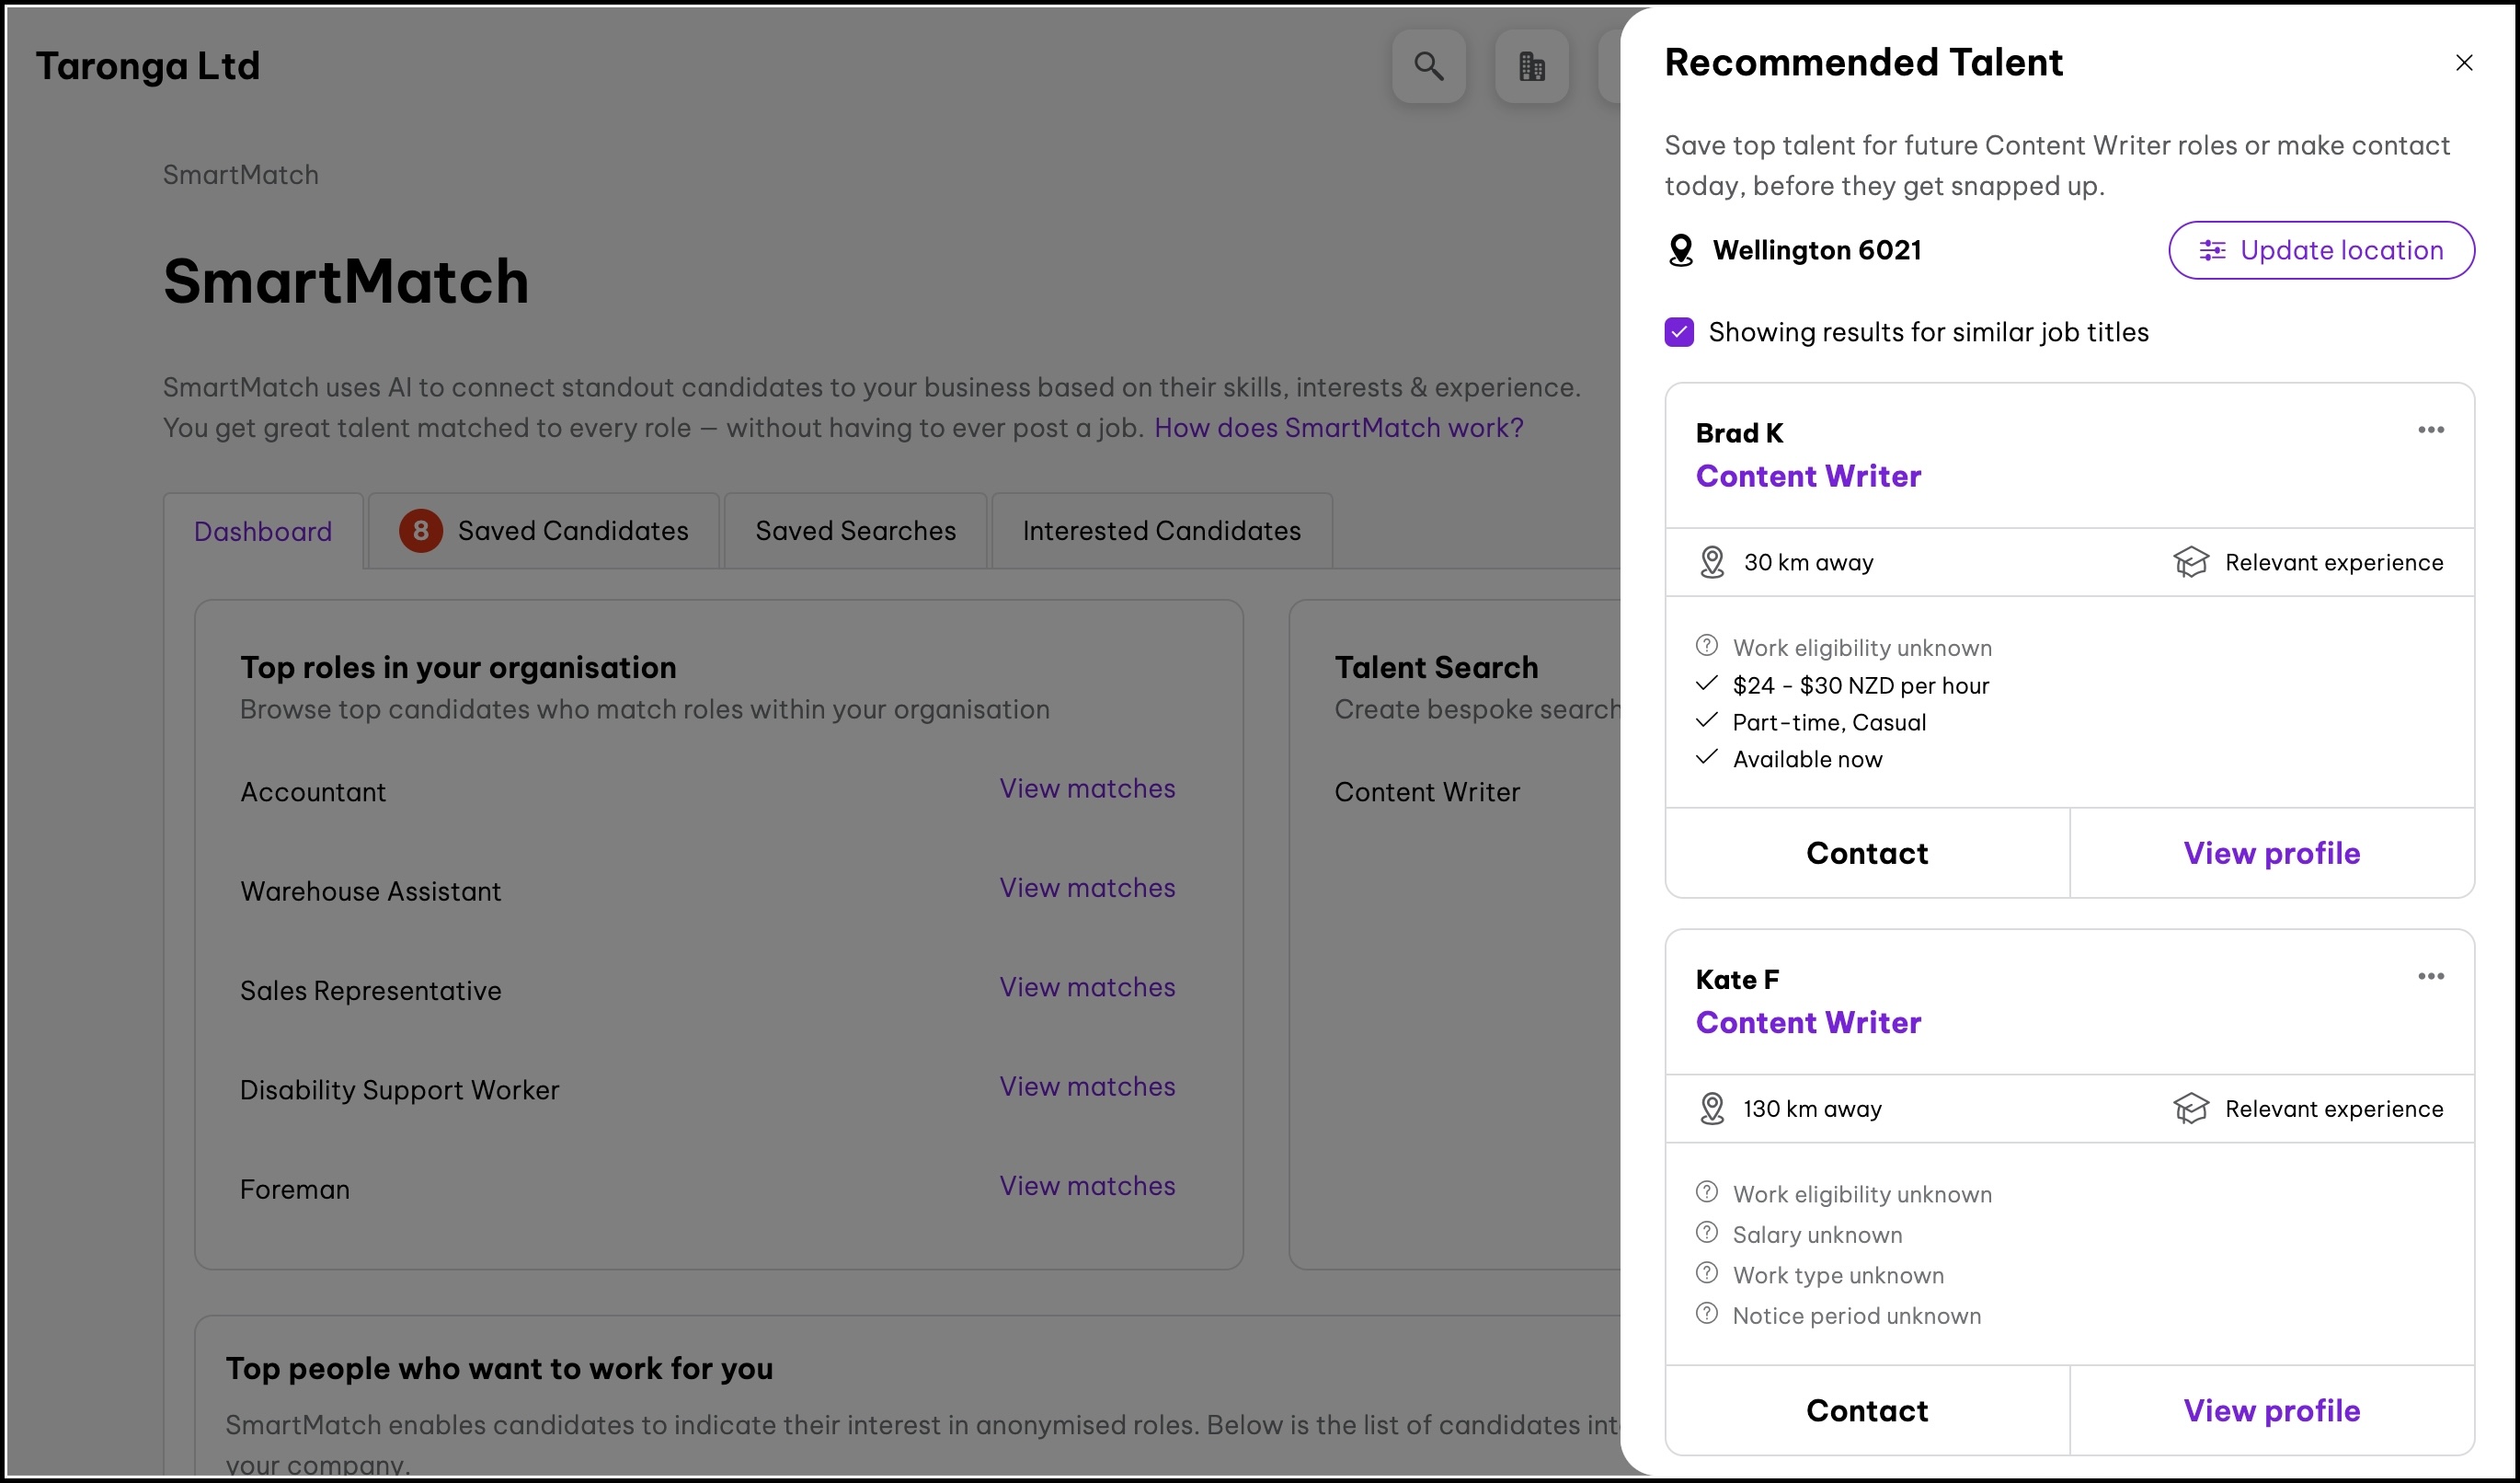This screenshot has height=1483, width=2520.
Task: Click the Wellington 6021 location pin icon
Action: click(x=1681, y=250)
